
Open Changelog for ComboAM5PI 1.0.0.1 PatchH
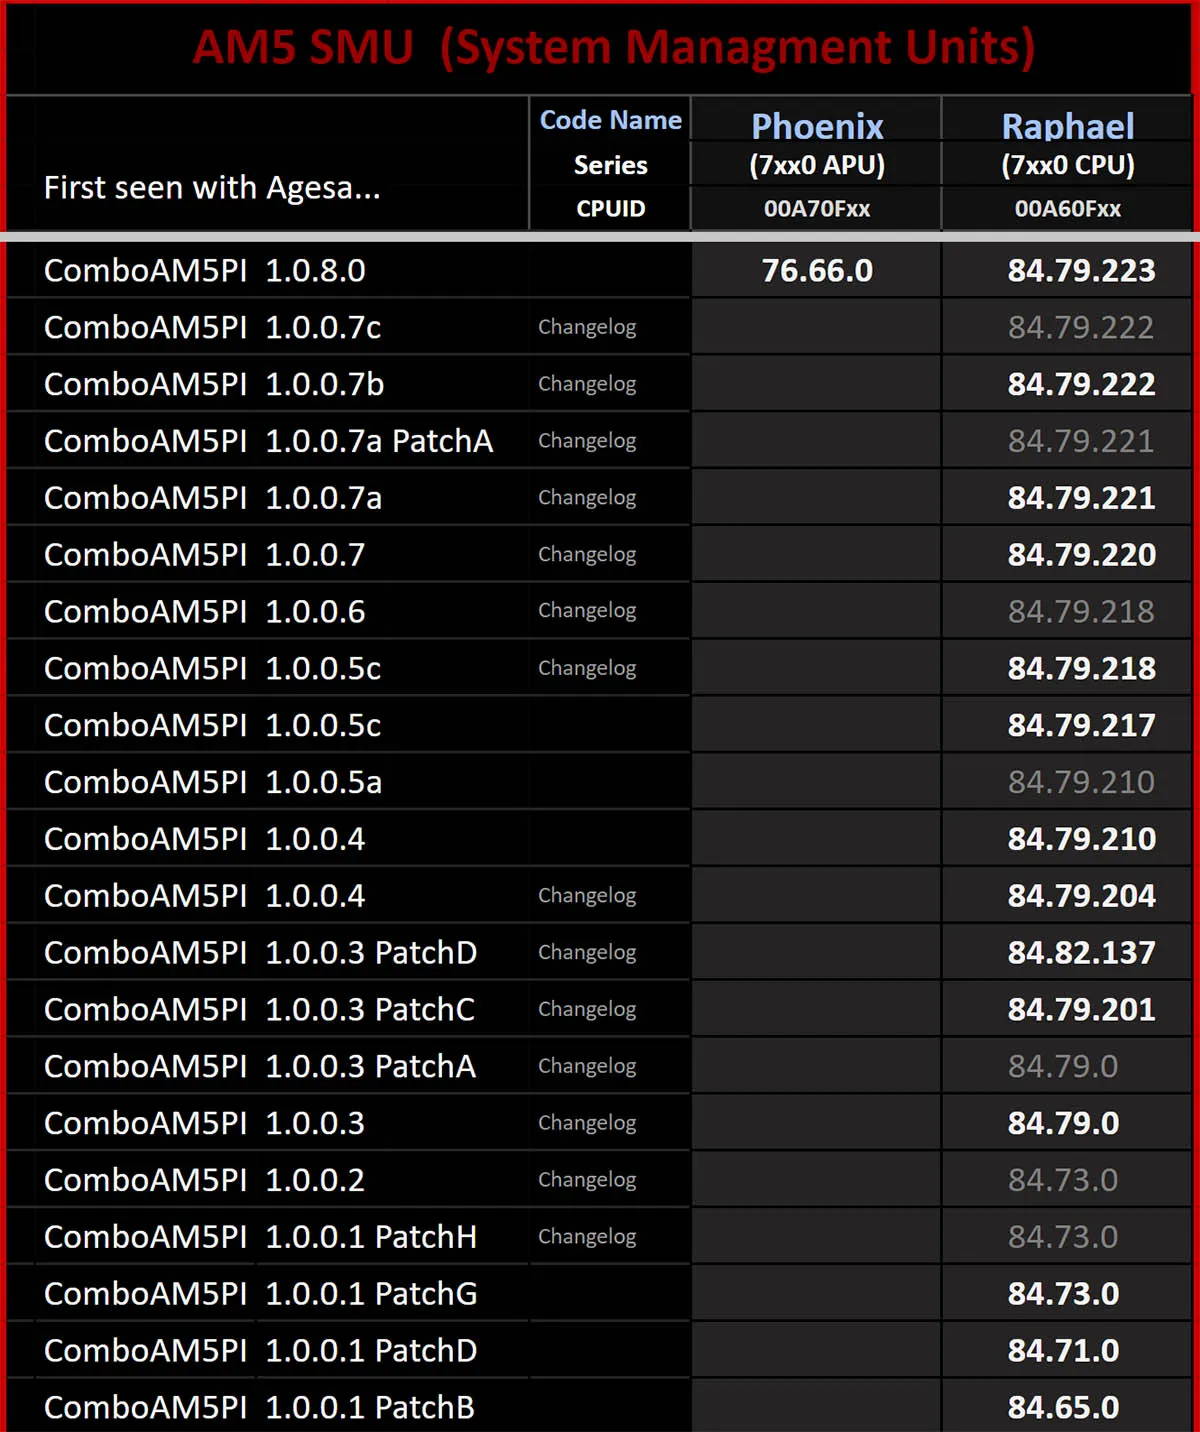587,1238
